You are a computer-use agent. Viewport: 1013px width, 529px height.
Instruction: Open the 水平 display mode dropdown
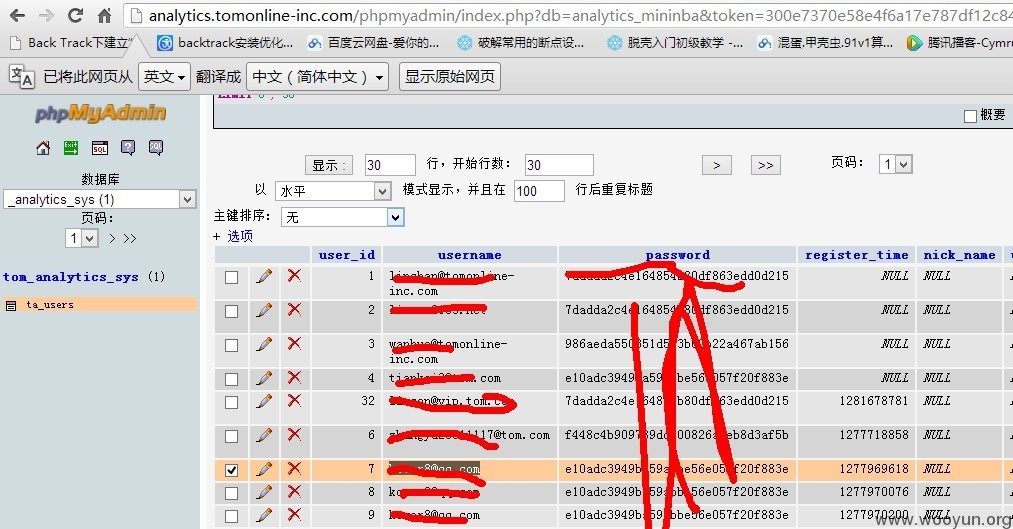333,191
